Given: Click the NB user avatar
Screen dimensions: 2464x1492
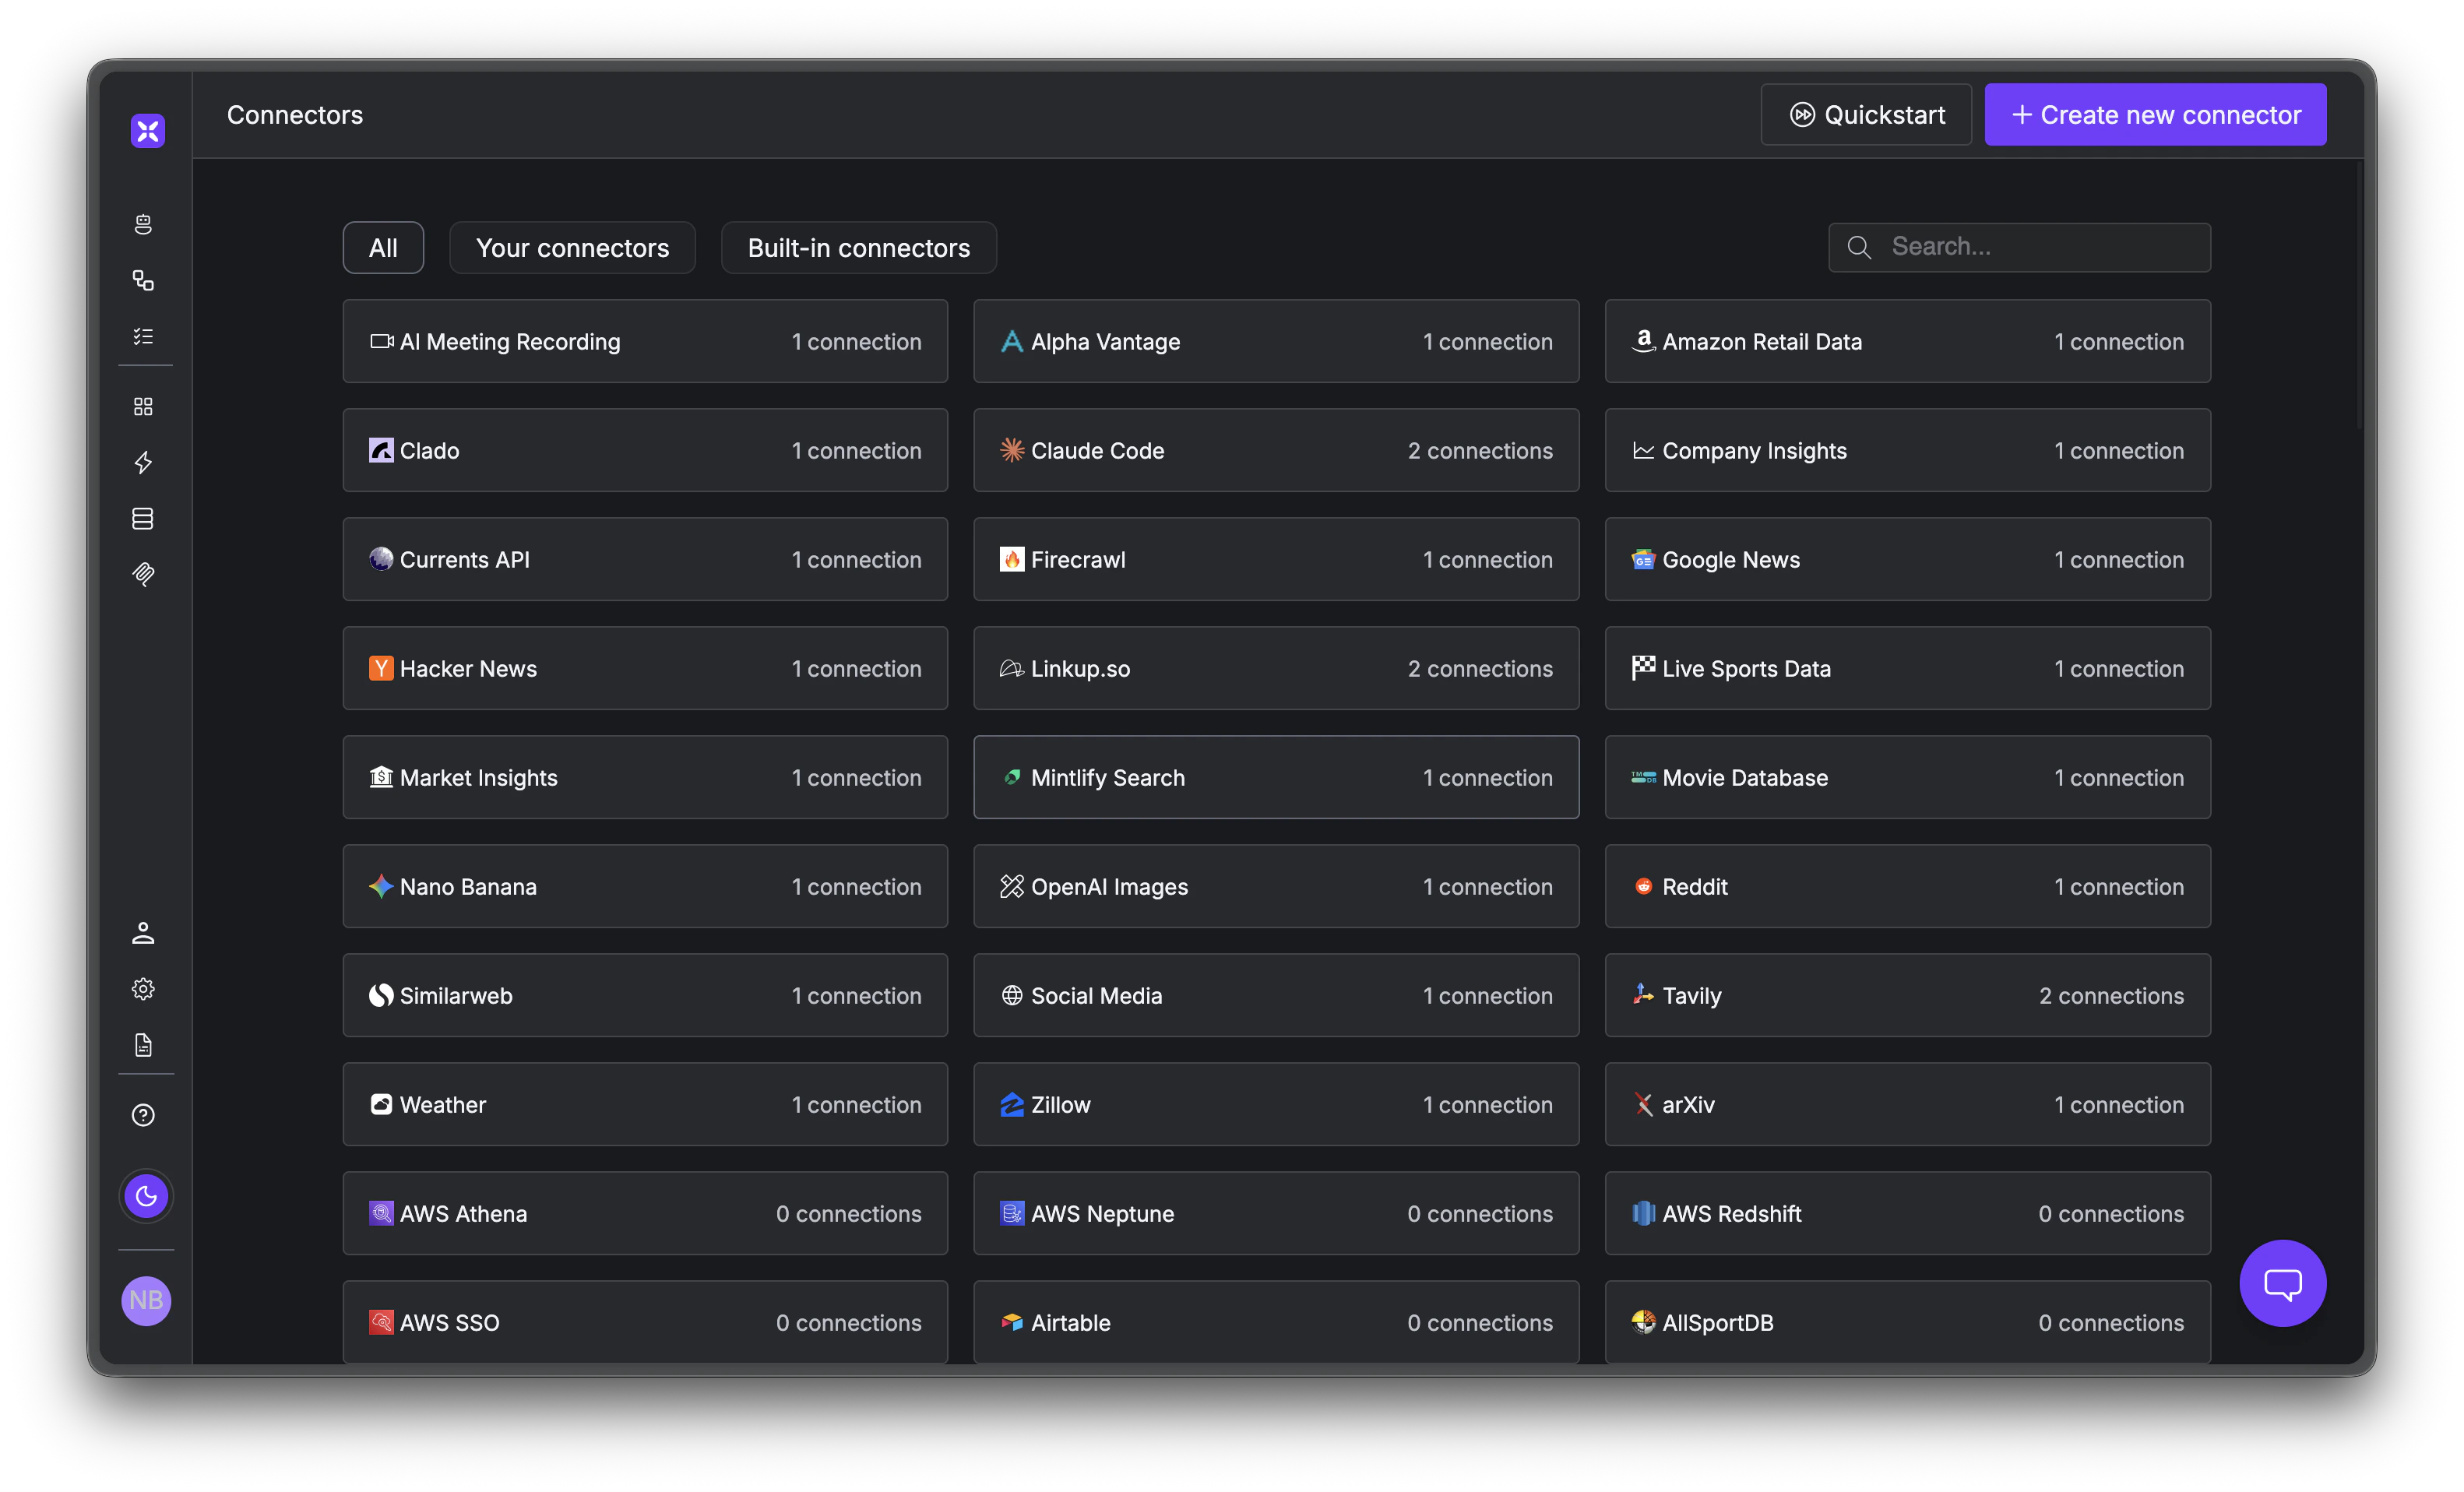Looking at the screenshot, I should click(x=146, y=1300).
